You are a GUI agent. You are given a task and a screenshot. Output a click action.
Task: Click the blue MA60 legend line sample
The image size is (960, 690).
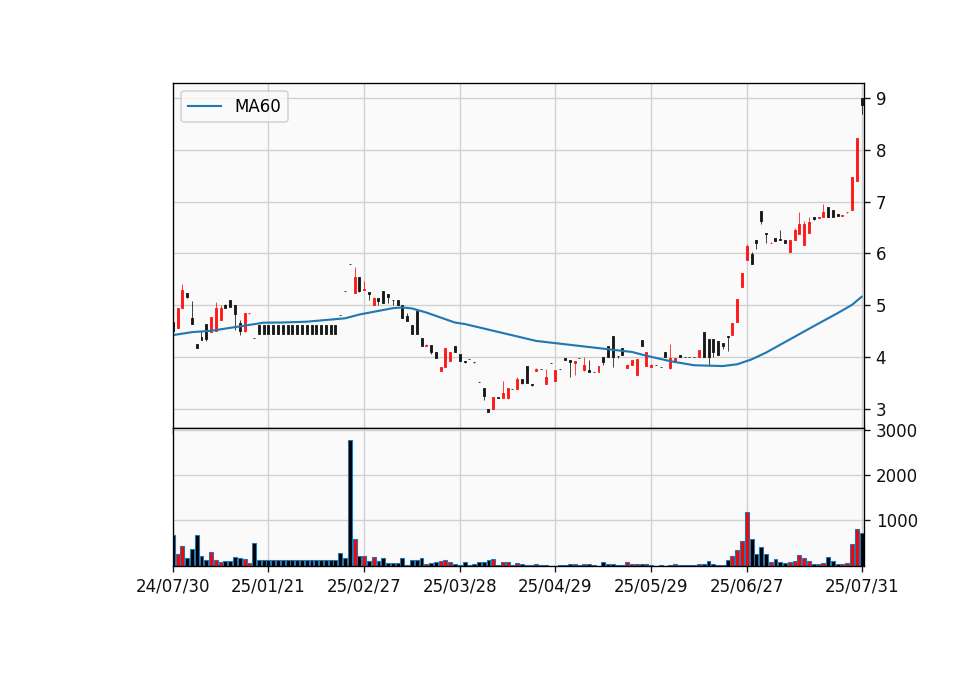tap(204, 106)
